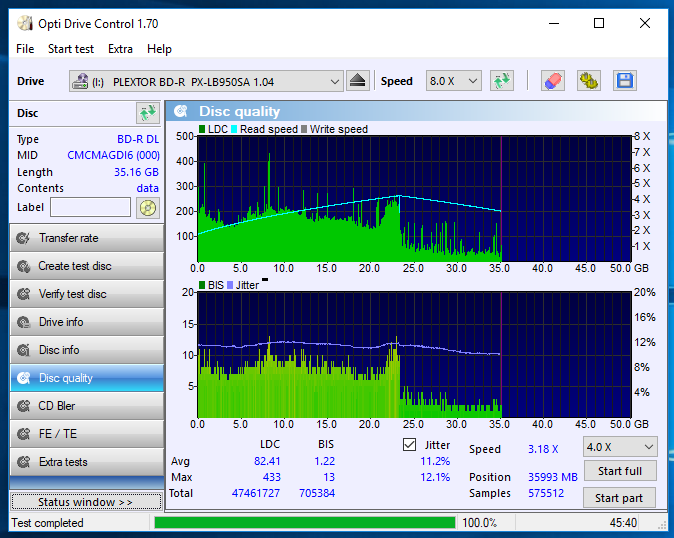Open the 8.0 X speed dropdown

click(453, 81)
